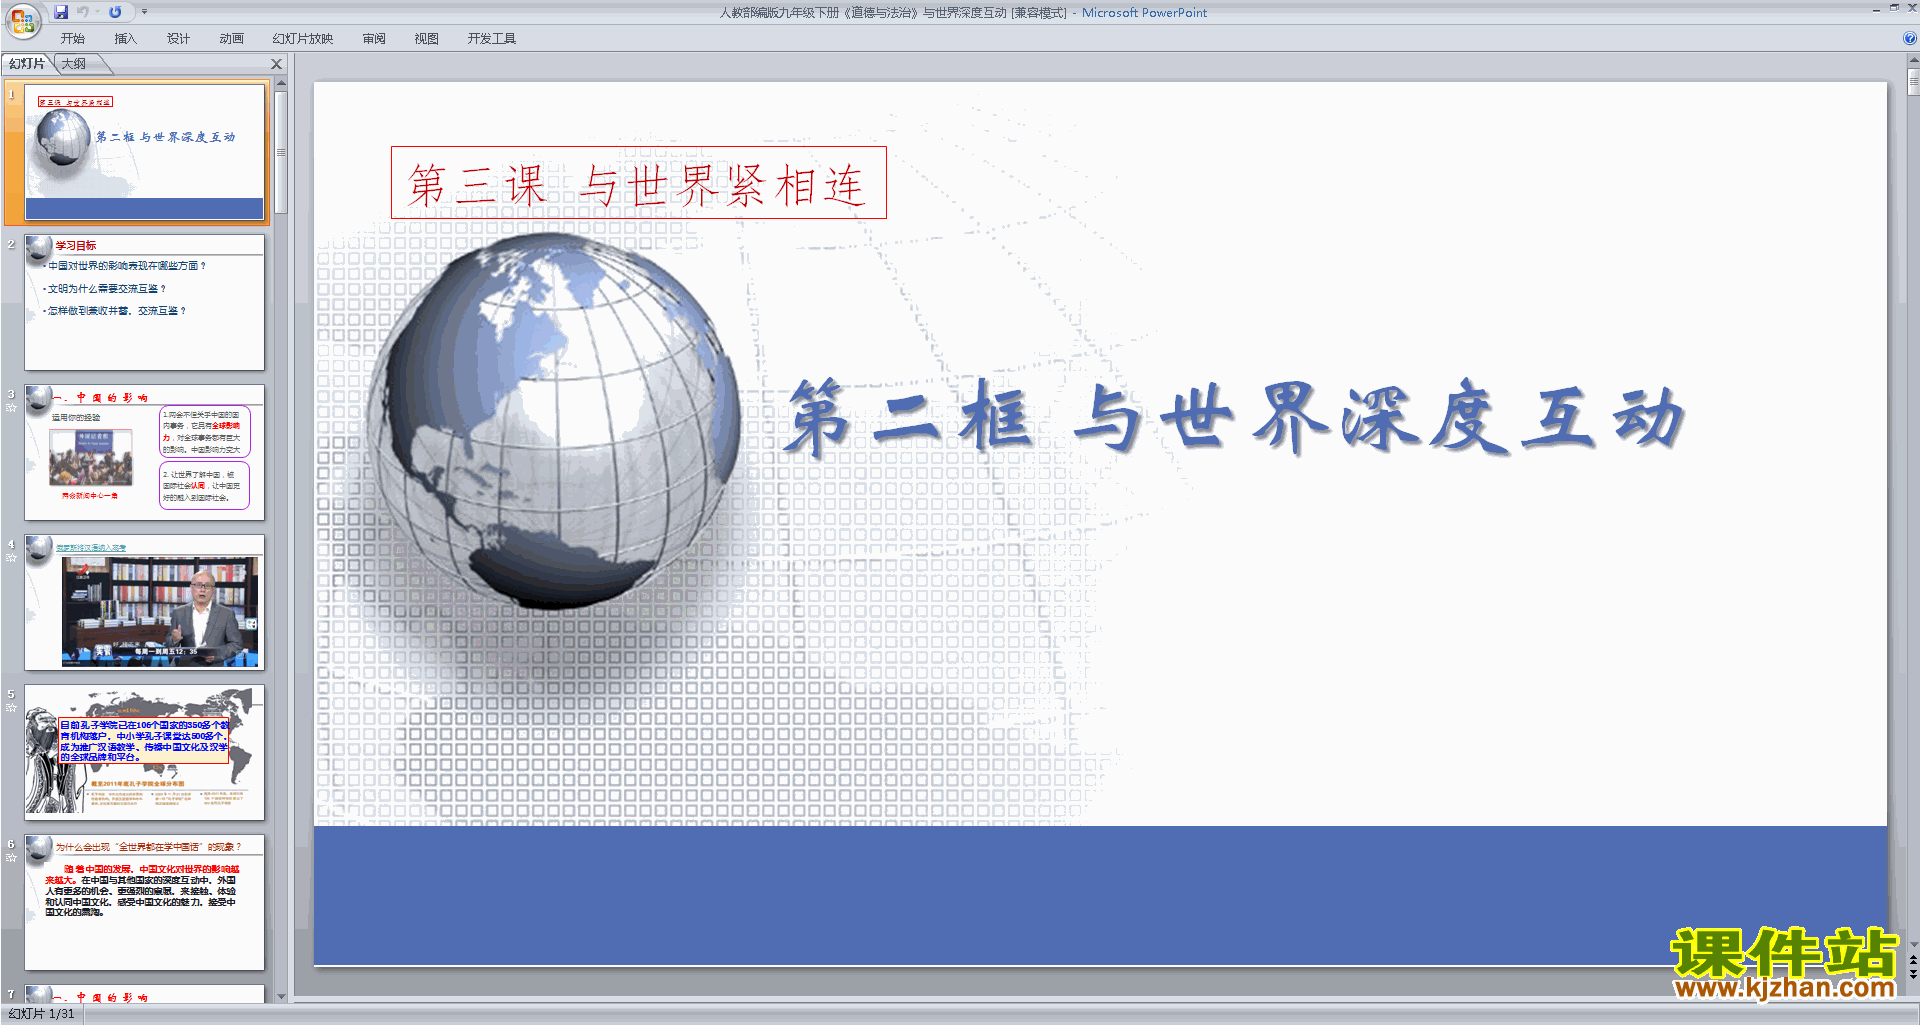Open the 开发工具 ribbon tab
The image size is (1920, 1025).
(x=491, y=39)
